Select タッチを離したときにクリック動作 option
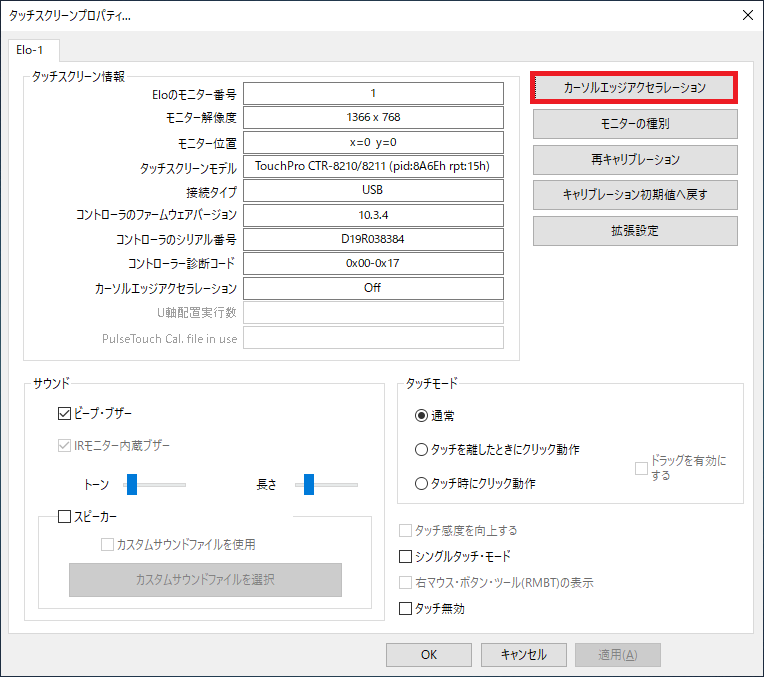Image resolution: width=764 pixels, height=677 pixels. click(x=421, y=450)
